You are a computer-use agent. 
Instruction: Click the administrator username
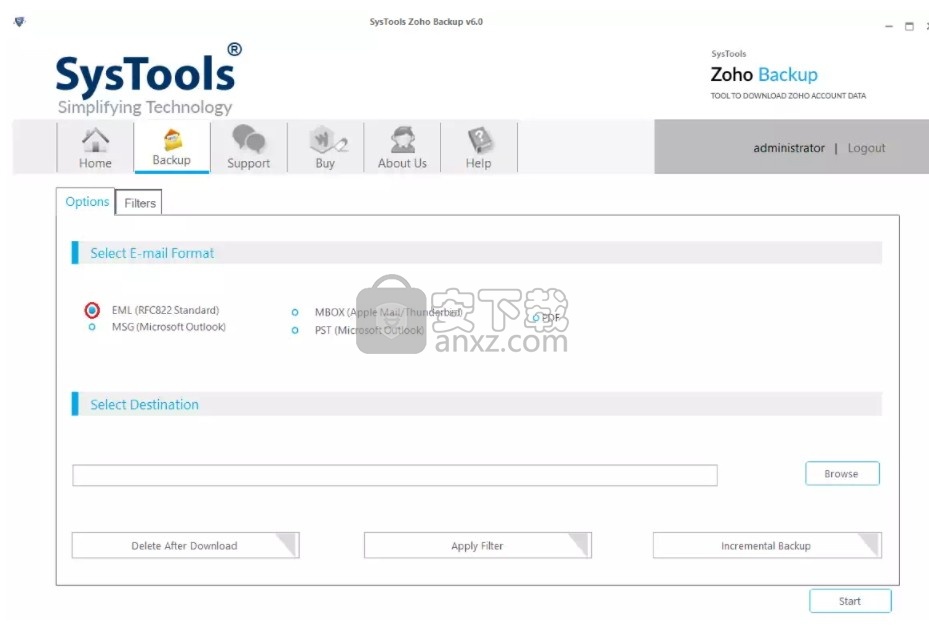coord(789,148)
